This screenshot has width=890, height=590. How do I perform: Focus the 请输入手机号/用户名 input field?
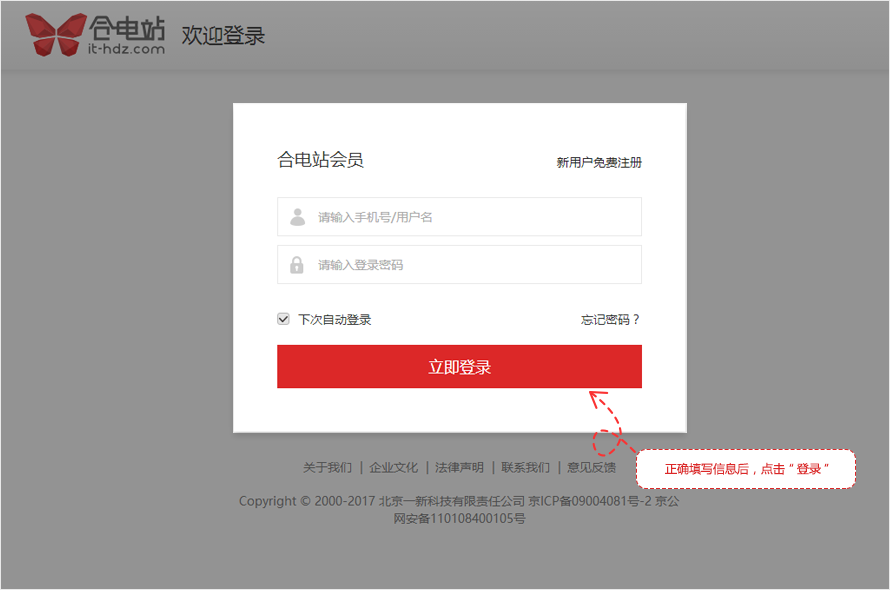(x=470, y=217)
